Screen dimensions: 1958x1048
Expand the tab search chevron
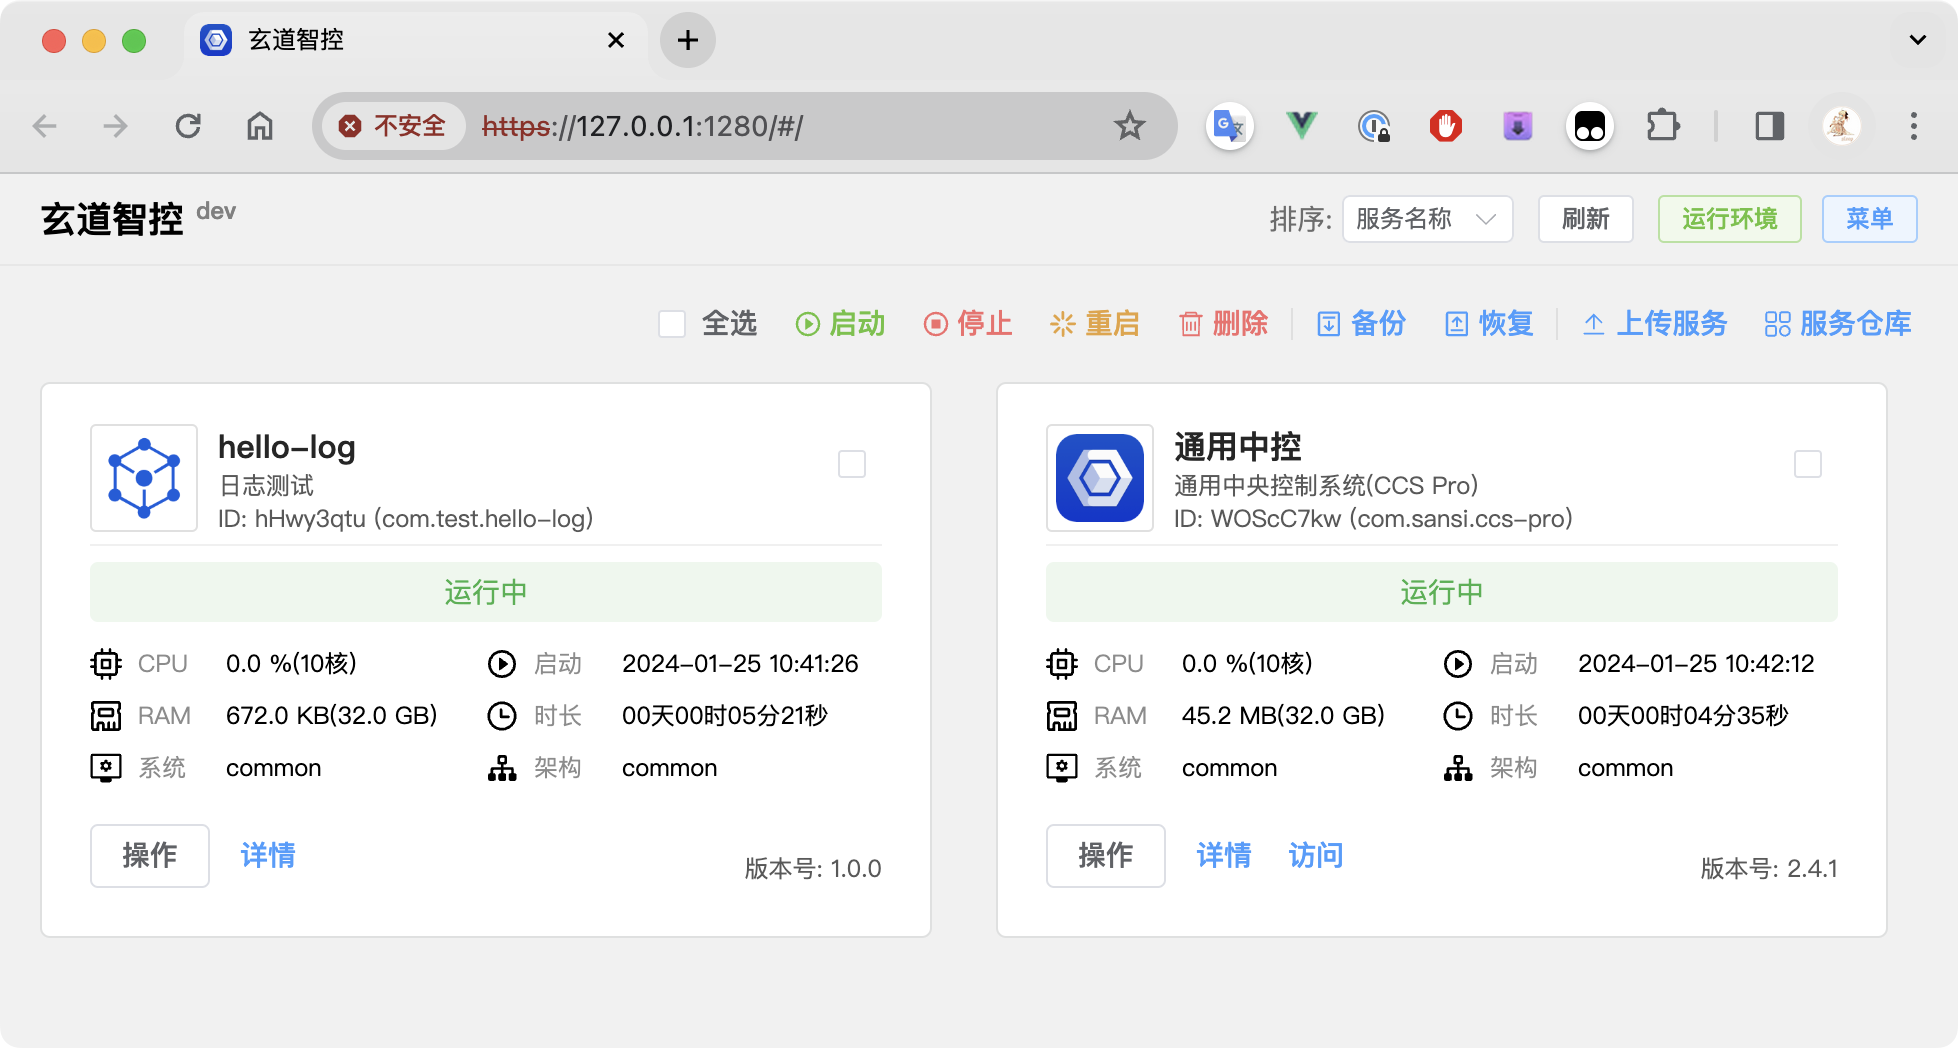coord(1918,40)
